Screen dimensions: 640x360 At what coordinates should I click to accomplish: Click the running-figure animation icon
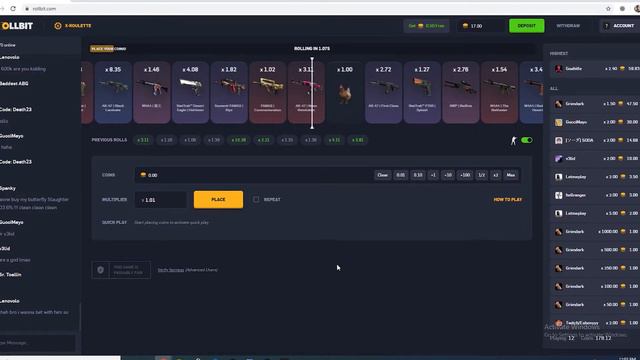click(x=513, y=140)
